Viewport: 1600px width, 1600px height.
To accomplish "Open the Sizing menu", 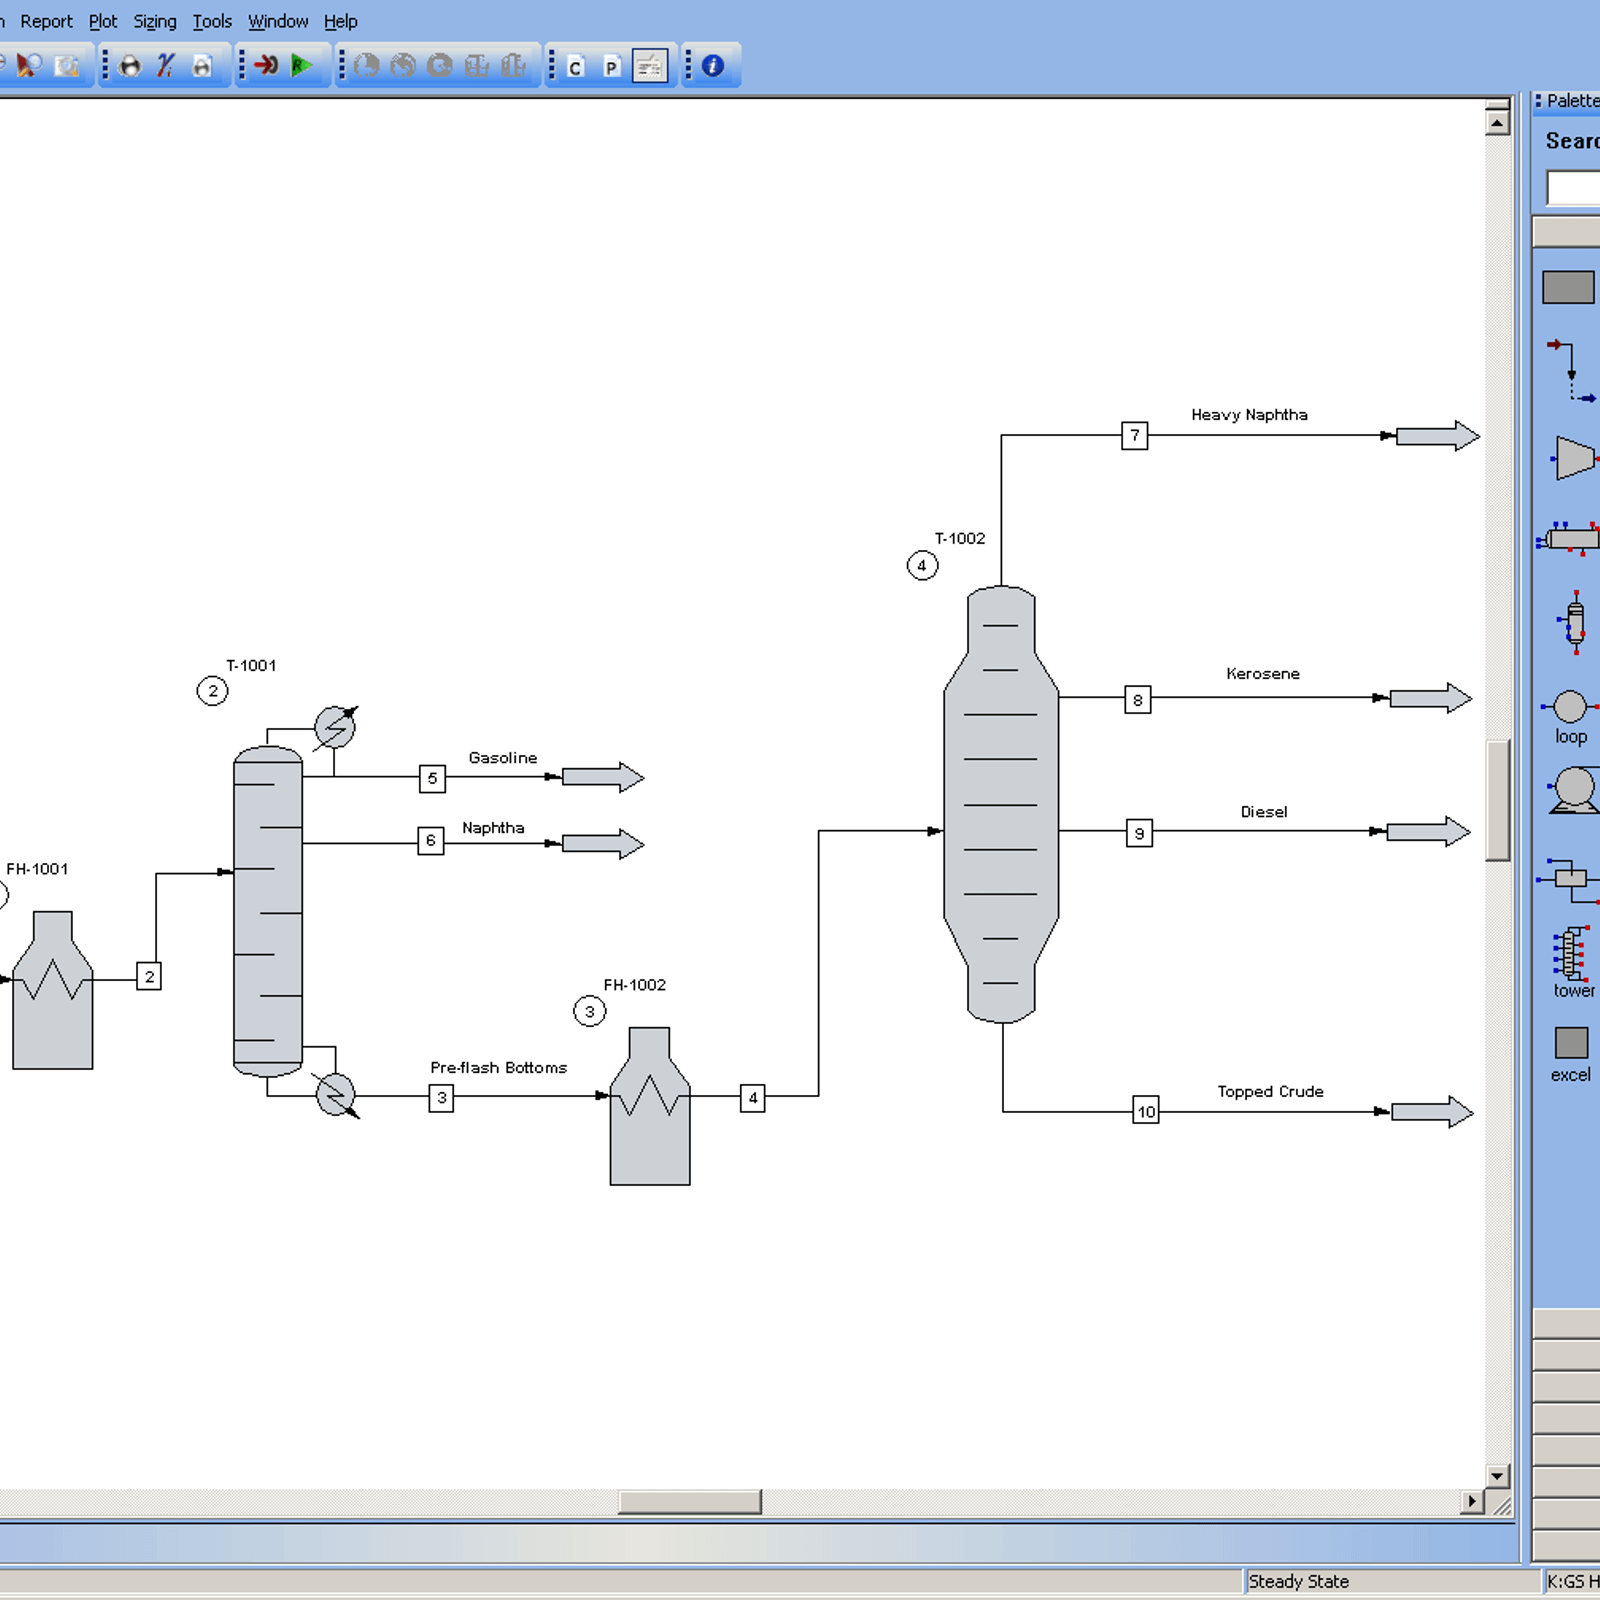I will pyautogui.click(x=155, y=21).
